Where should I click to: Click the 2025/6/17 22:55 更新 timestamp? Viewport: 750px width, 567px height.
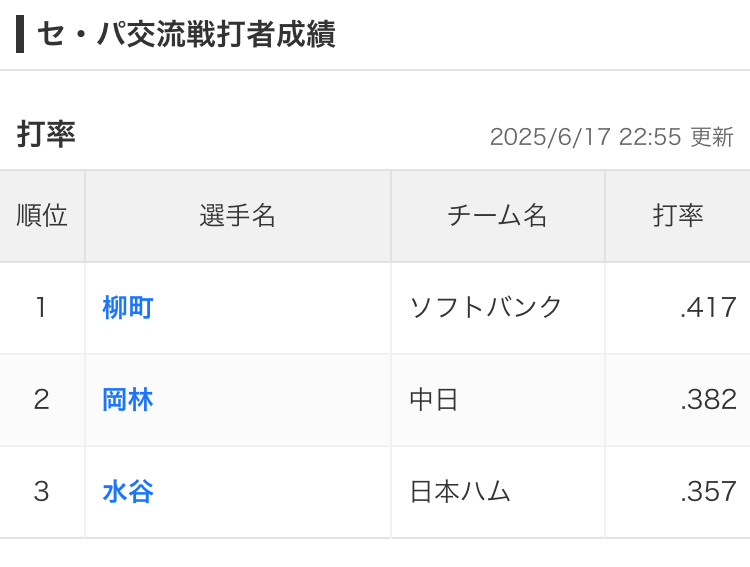click(611, 137)
